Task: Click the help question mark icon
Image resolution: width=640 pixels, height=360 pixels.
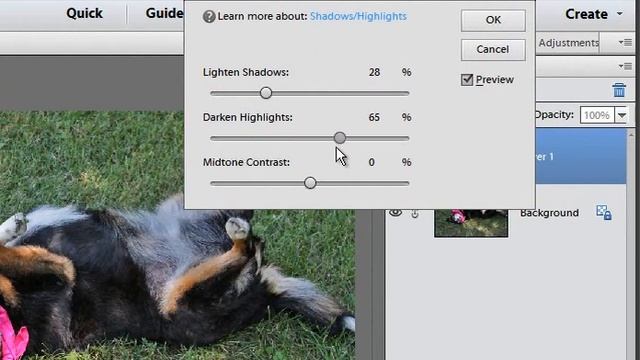Action: pos(209,17)
